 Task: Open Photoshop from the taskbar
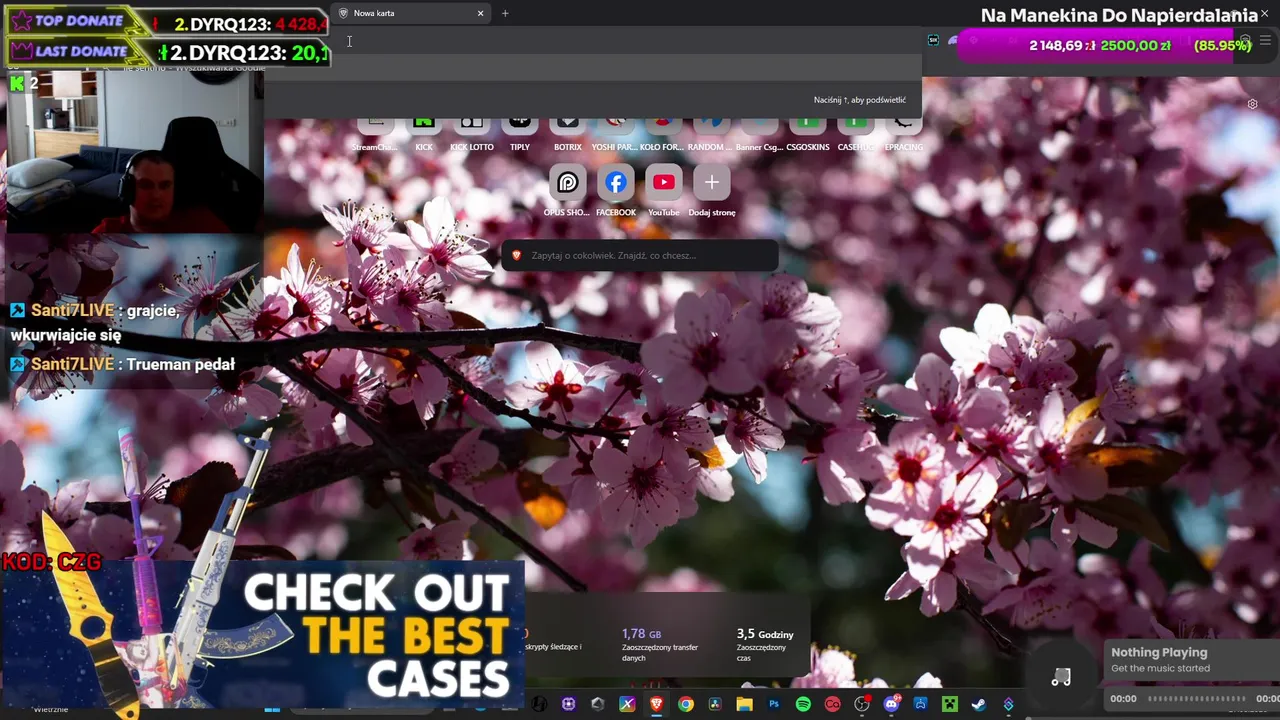[774, 704]
